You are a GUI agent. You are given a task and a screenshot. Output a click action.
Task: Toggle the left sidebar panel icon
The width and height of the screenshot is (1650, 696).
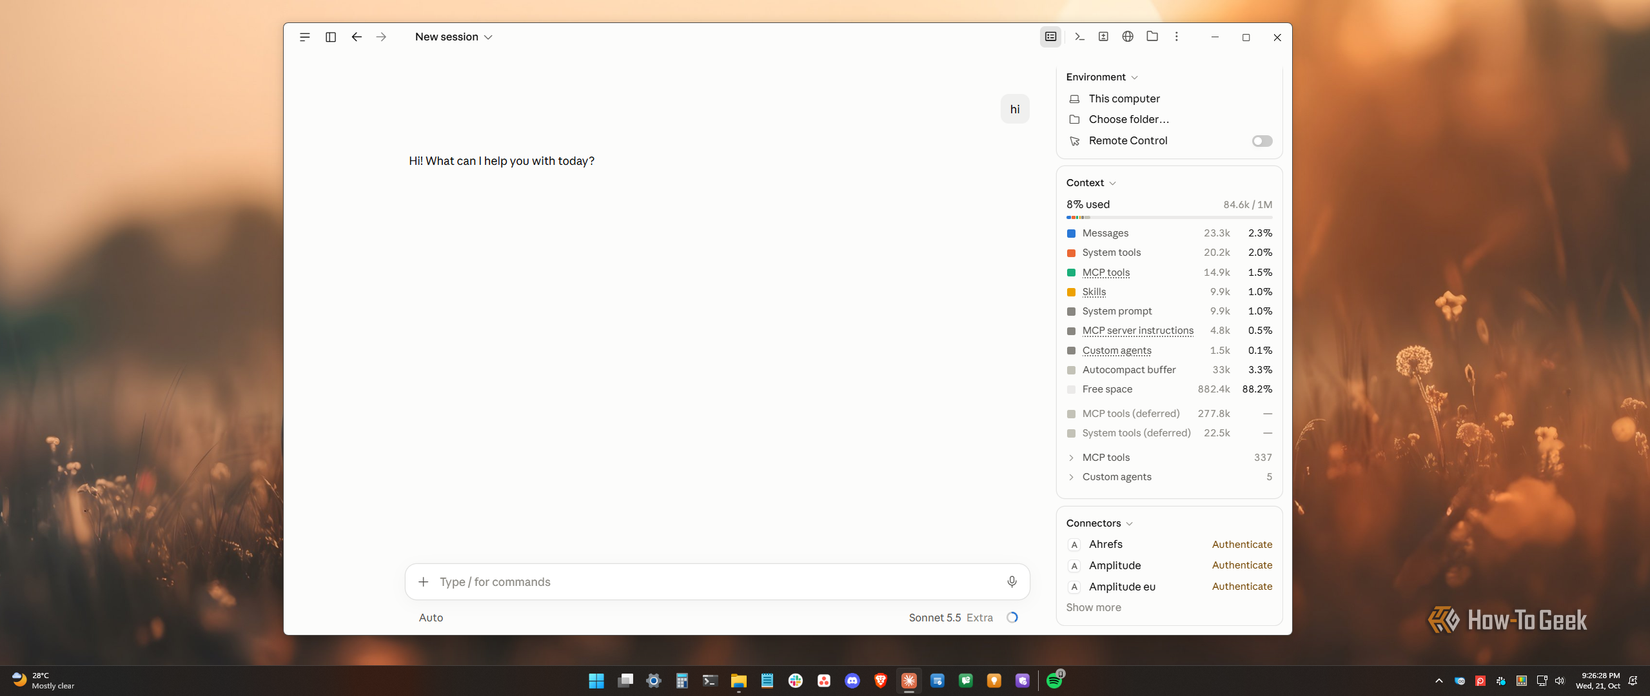tap(331, 37)
